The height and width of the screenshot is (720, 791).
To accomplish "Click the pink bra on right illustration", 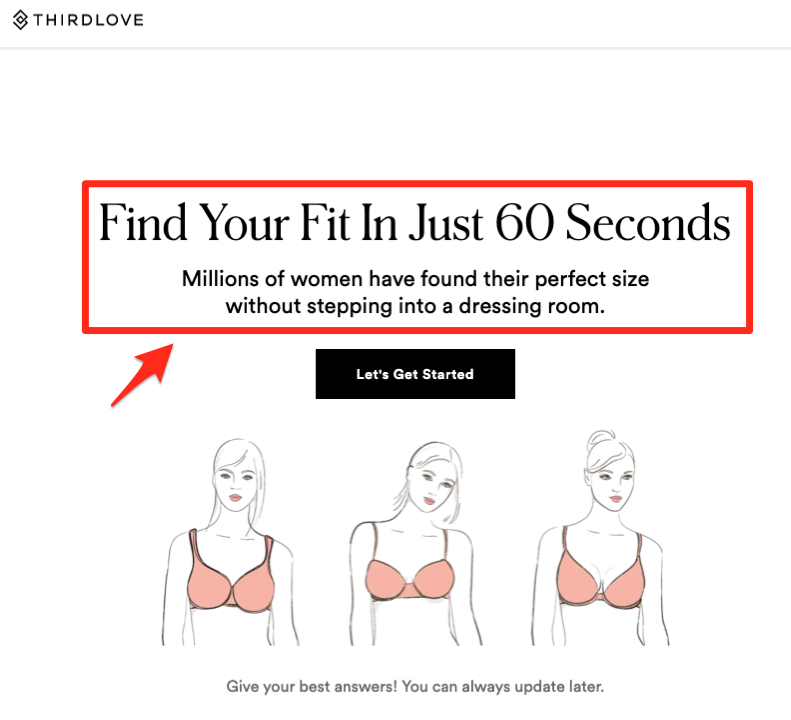I will point(601,574).
